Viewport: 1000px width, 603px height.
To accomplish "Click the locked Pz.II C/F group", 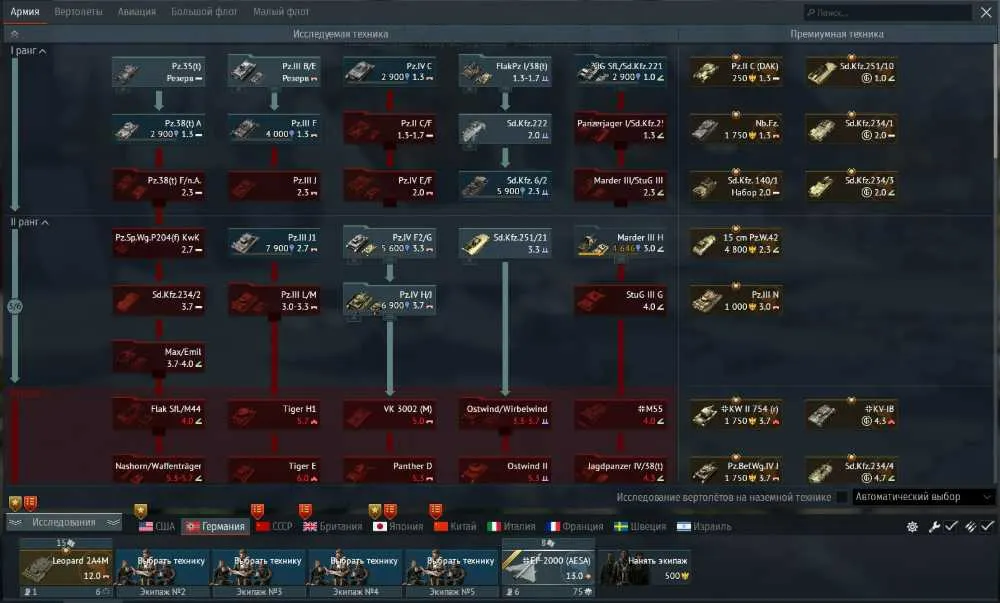I will (389, 129).
